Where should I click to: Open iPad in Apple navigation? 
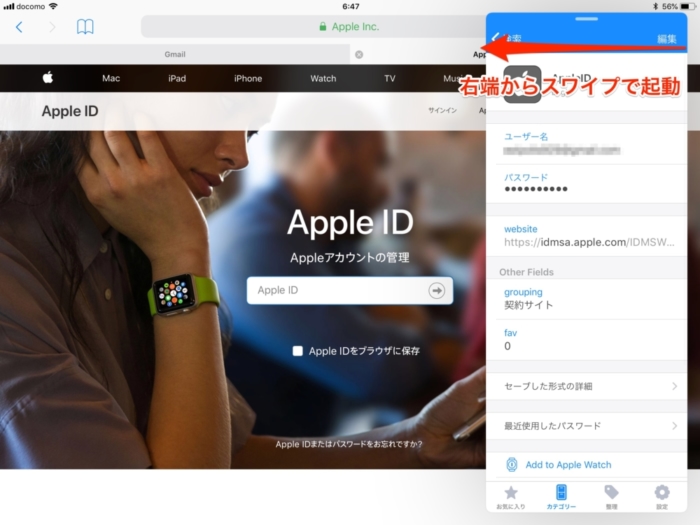[x=177, y=79]
